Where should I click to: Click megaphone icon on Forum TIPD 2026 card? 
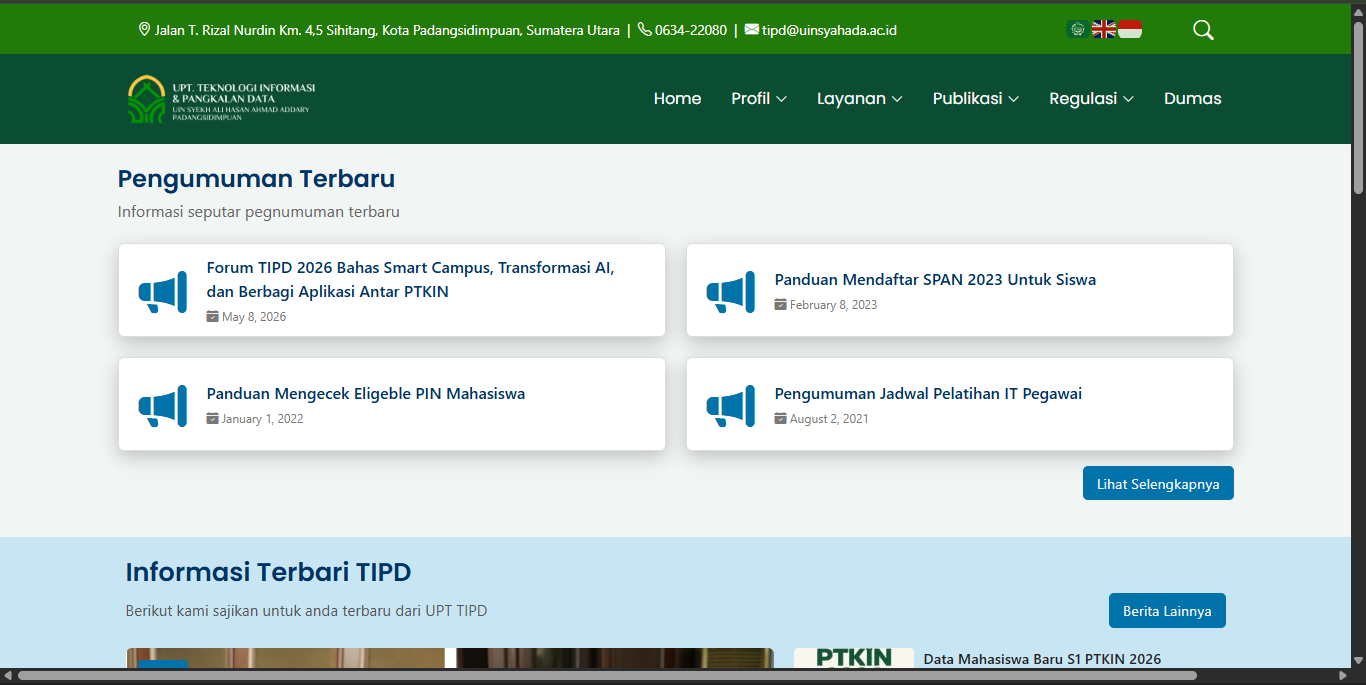(162, 292)
